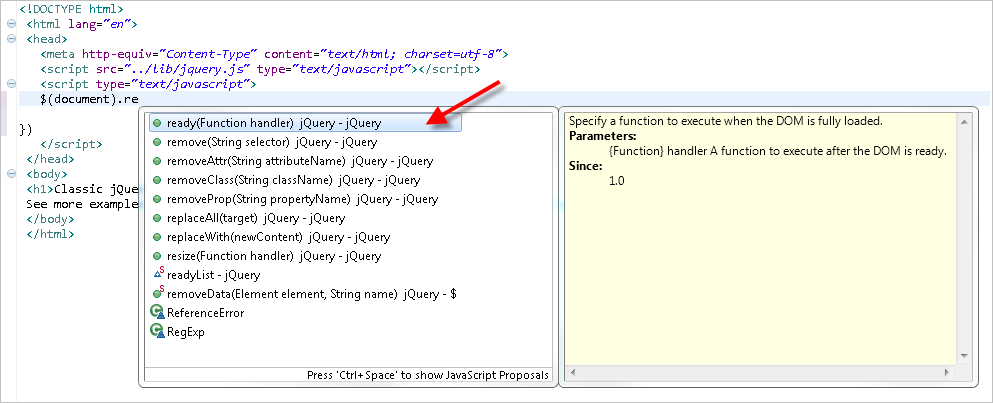
Task: Click documentation panel scroll right arrow
Action: click(x=947, y=373)
